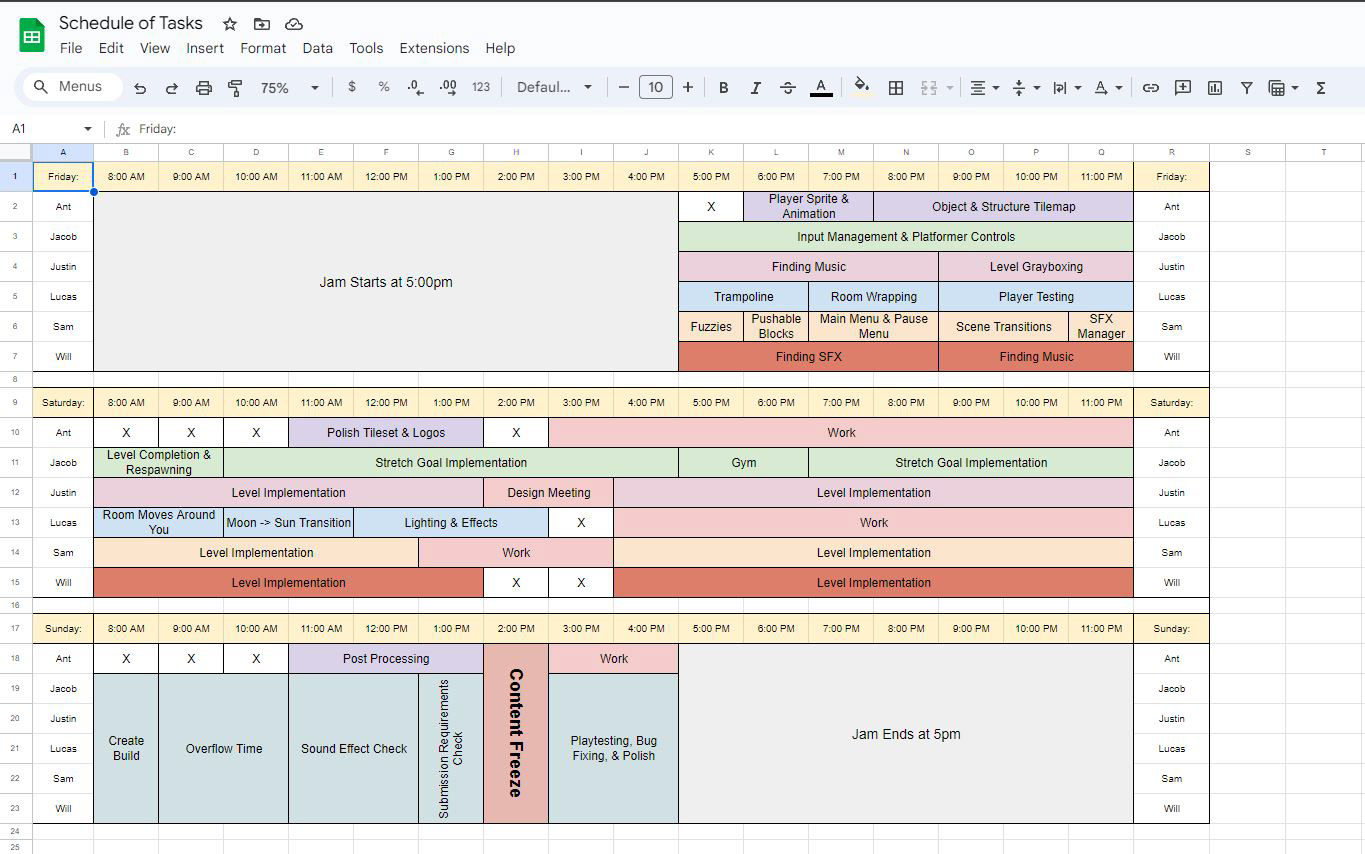Open the File menu
The height and width of the screenshot is (854, 1365).
point(71,48)
